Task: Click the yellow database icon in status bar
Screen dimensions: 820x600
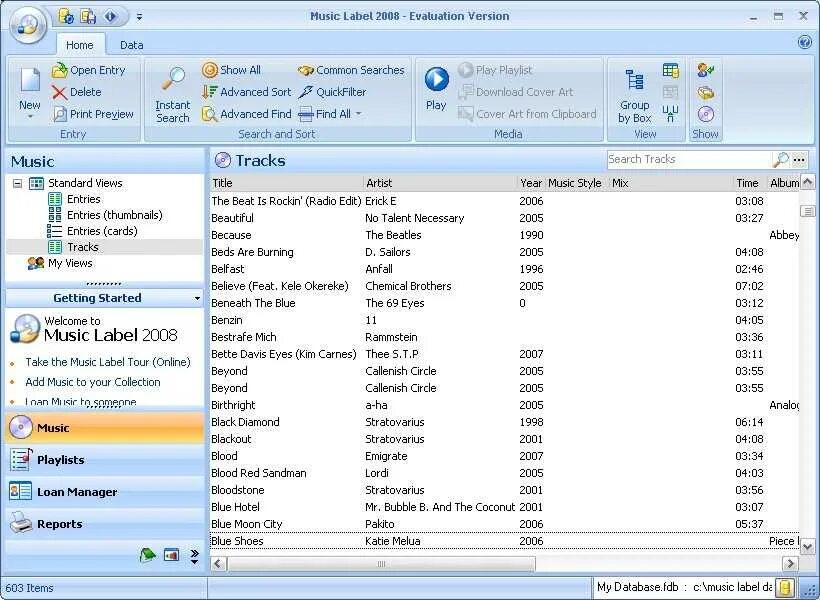Action: point(784,587)
